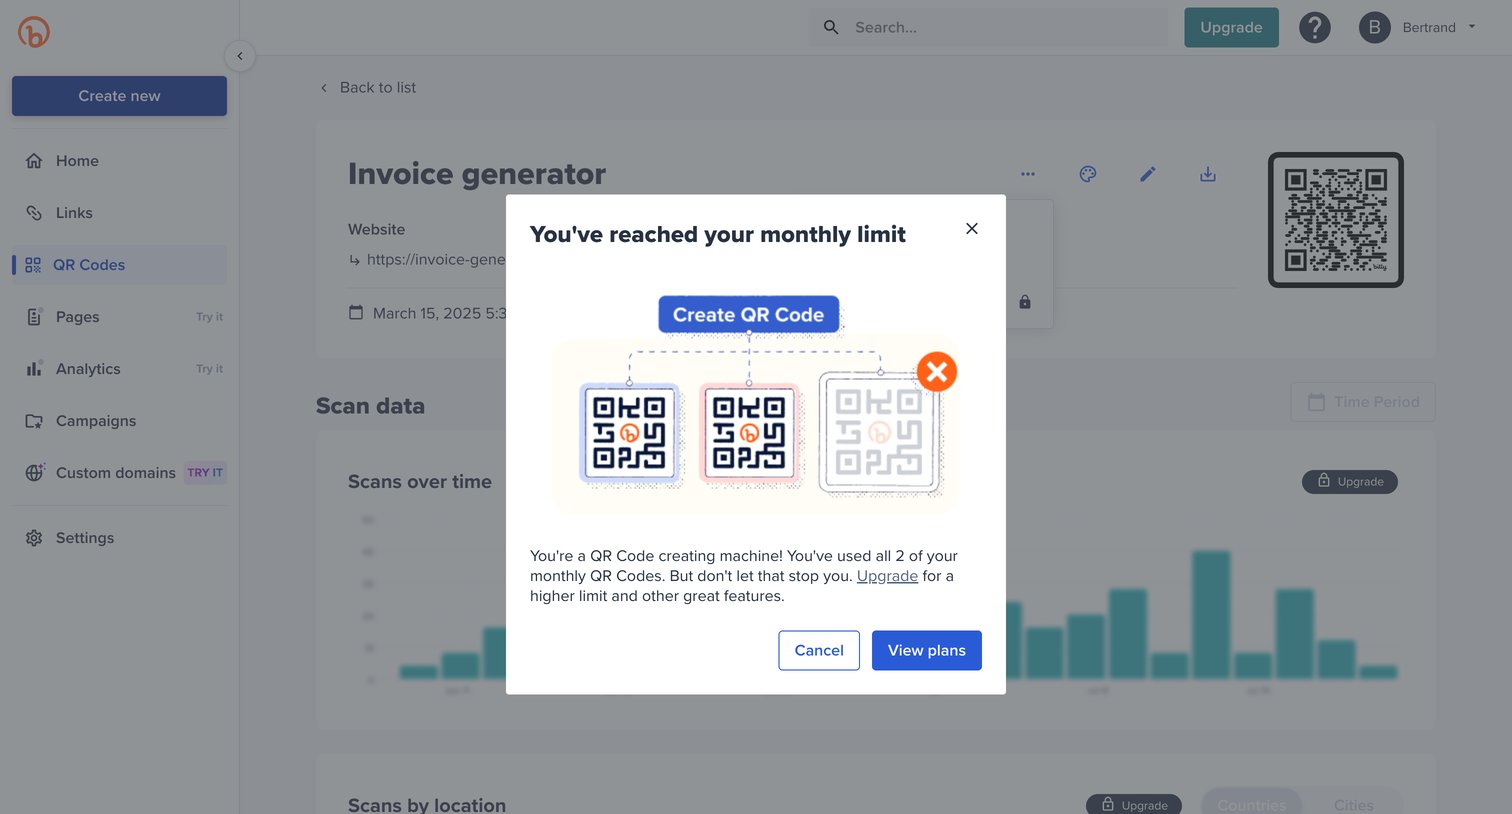Click the lock icon in the menu panel
The height and width of the screenshot is (814, 1512).
(1025, 302)
